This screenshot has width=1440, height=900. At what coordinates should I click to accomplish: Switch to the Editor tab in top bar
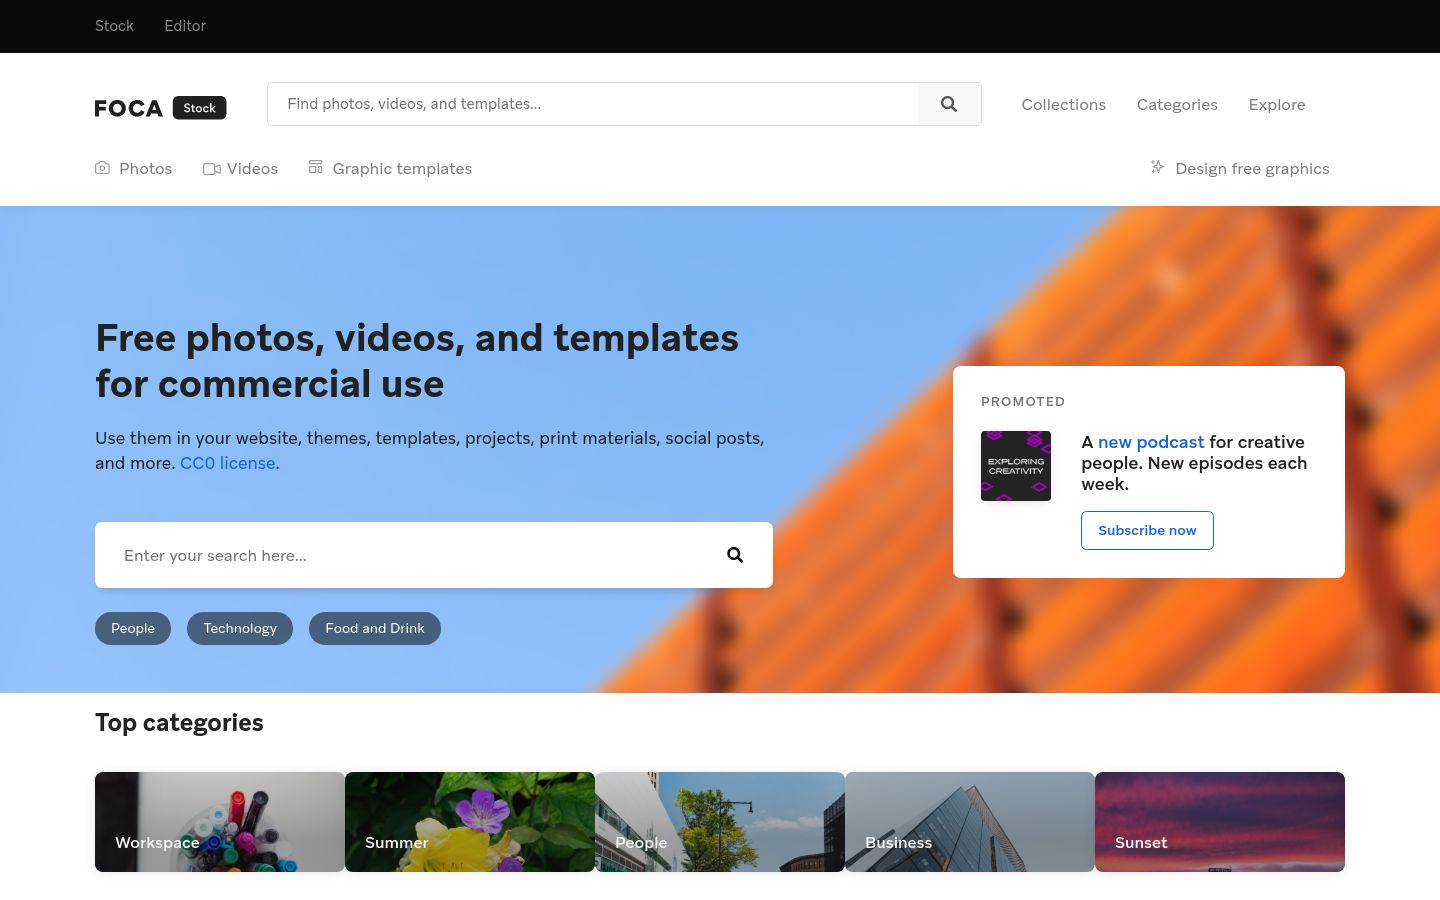click(x=185, y=26)
